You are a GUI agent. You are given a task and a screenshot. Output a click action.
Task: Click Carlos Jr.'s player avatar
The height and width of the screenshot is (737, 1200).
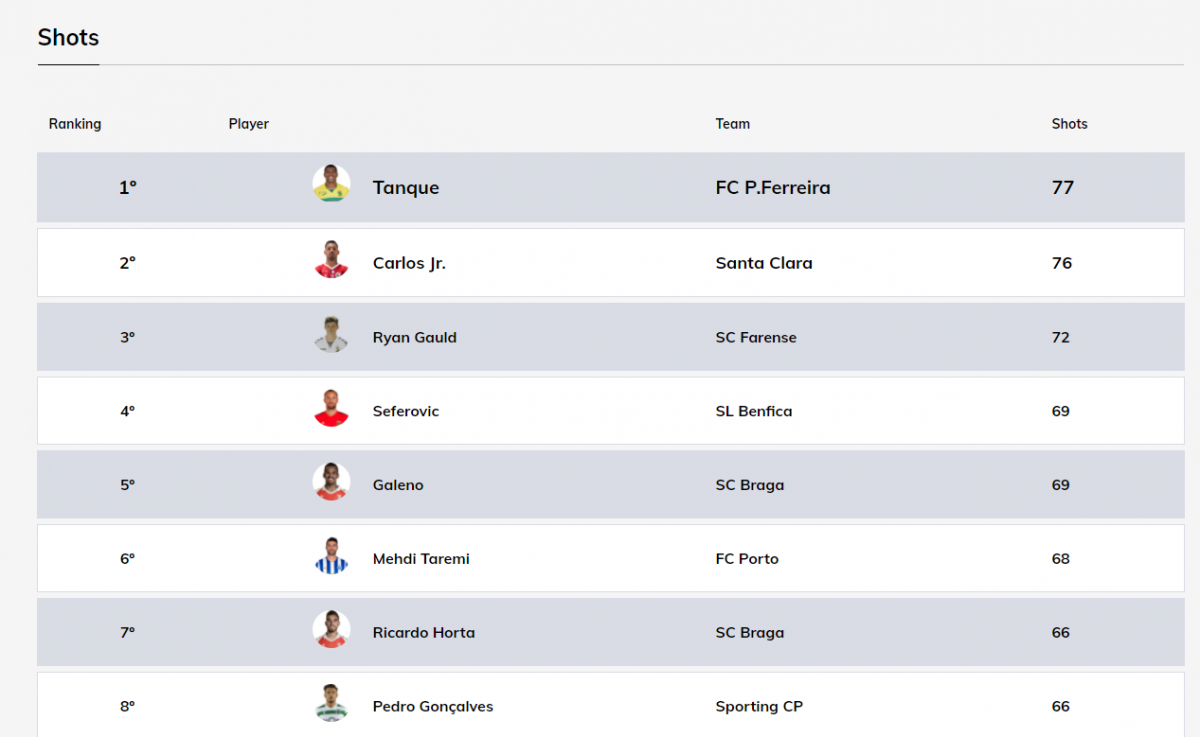[x=331, y=262]
